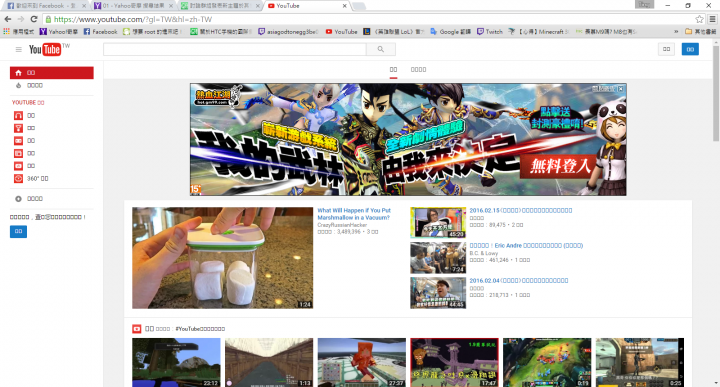Close the ad banner with its X icon
The image size is (720, 387).
621,89
